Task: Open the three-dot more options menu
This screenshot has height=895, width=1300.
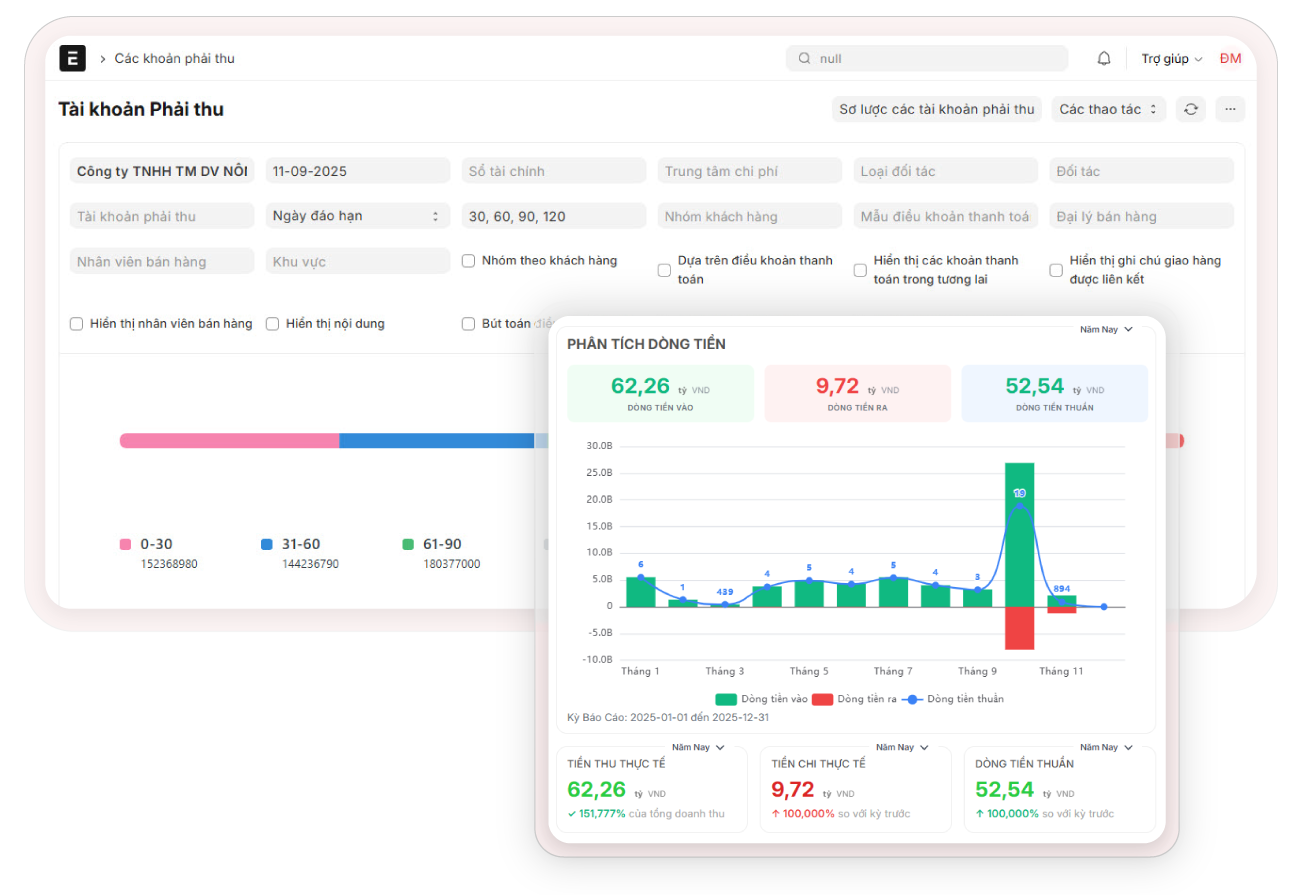Action: (x=1230, y=109)
